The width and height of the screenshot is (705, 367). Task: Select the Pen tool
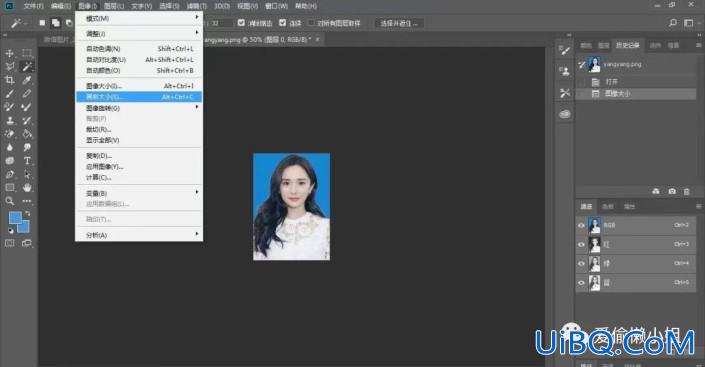[9, 174]
